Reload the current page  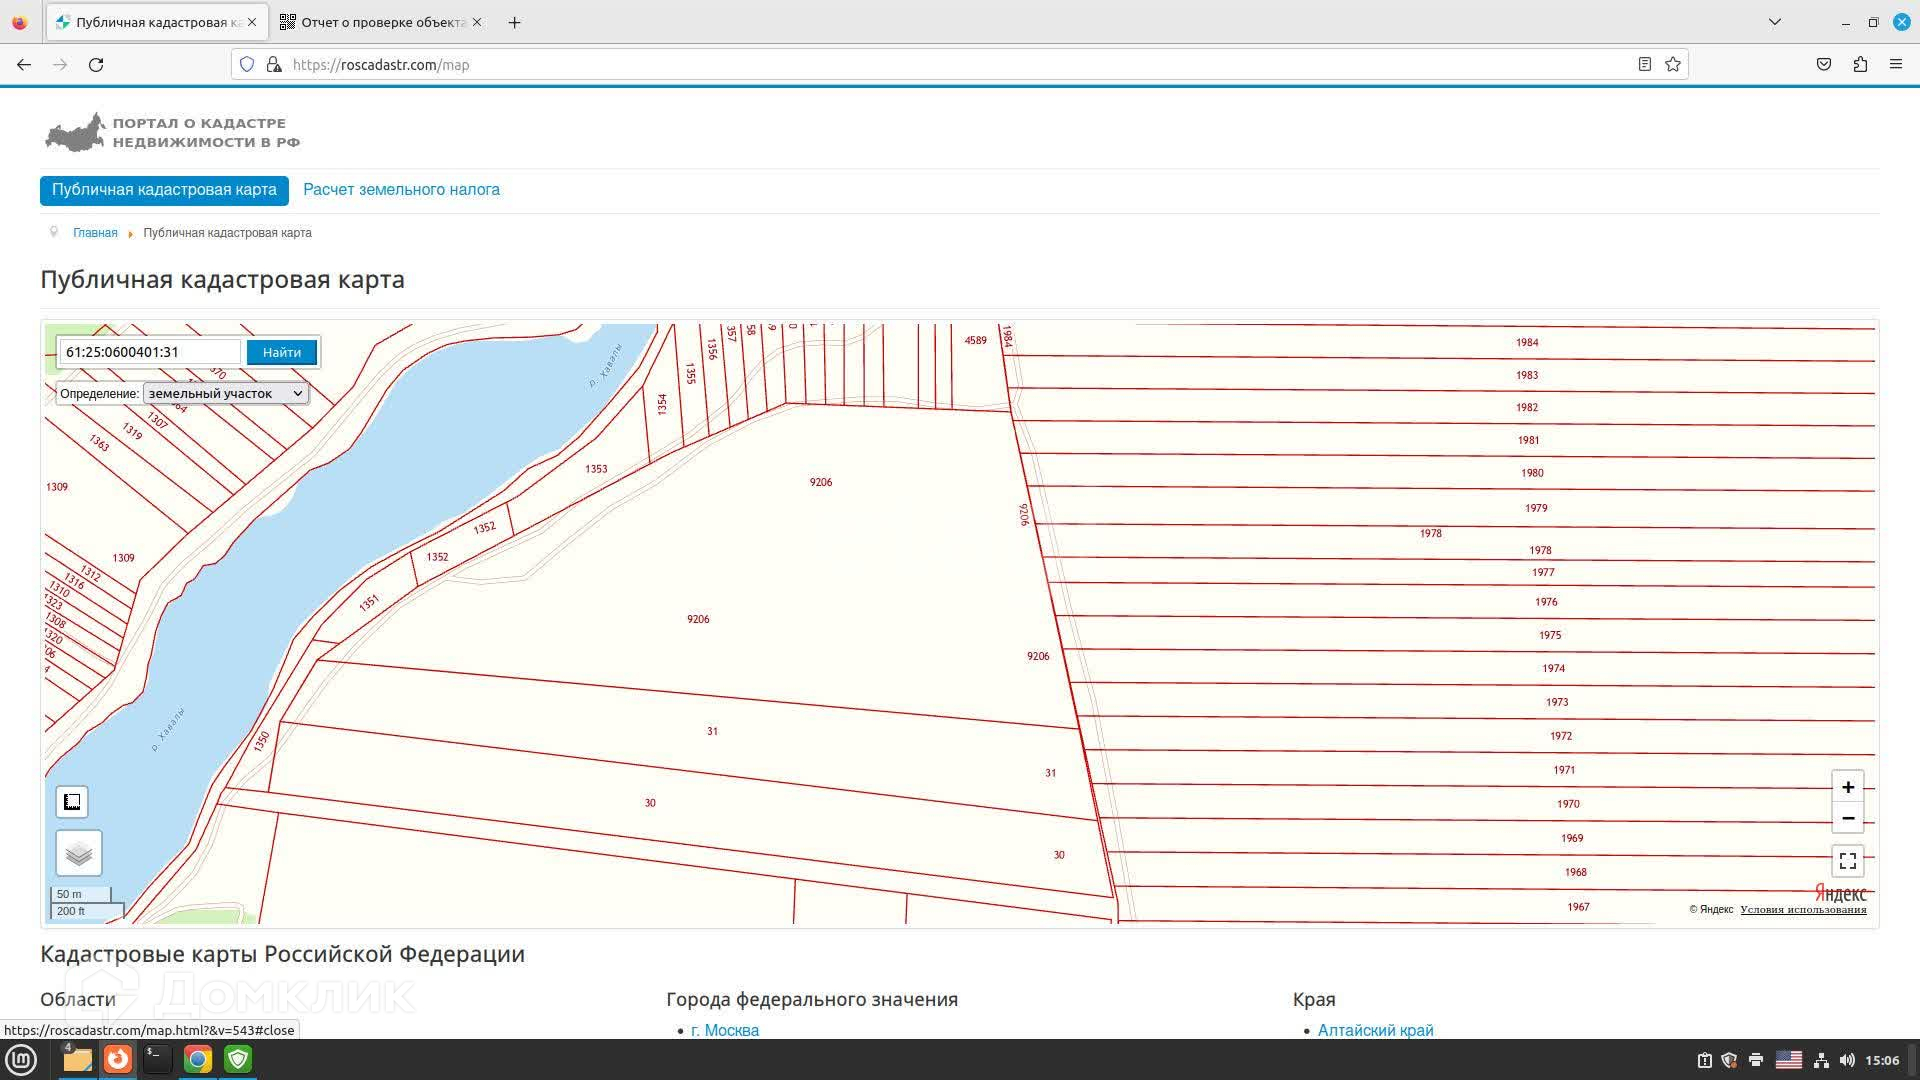96,65
